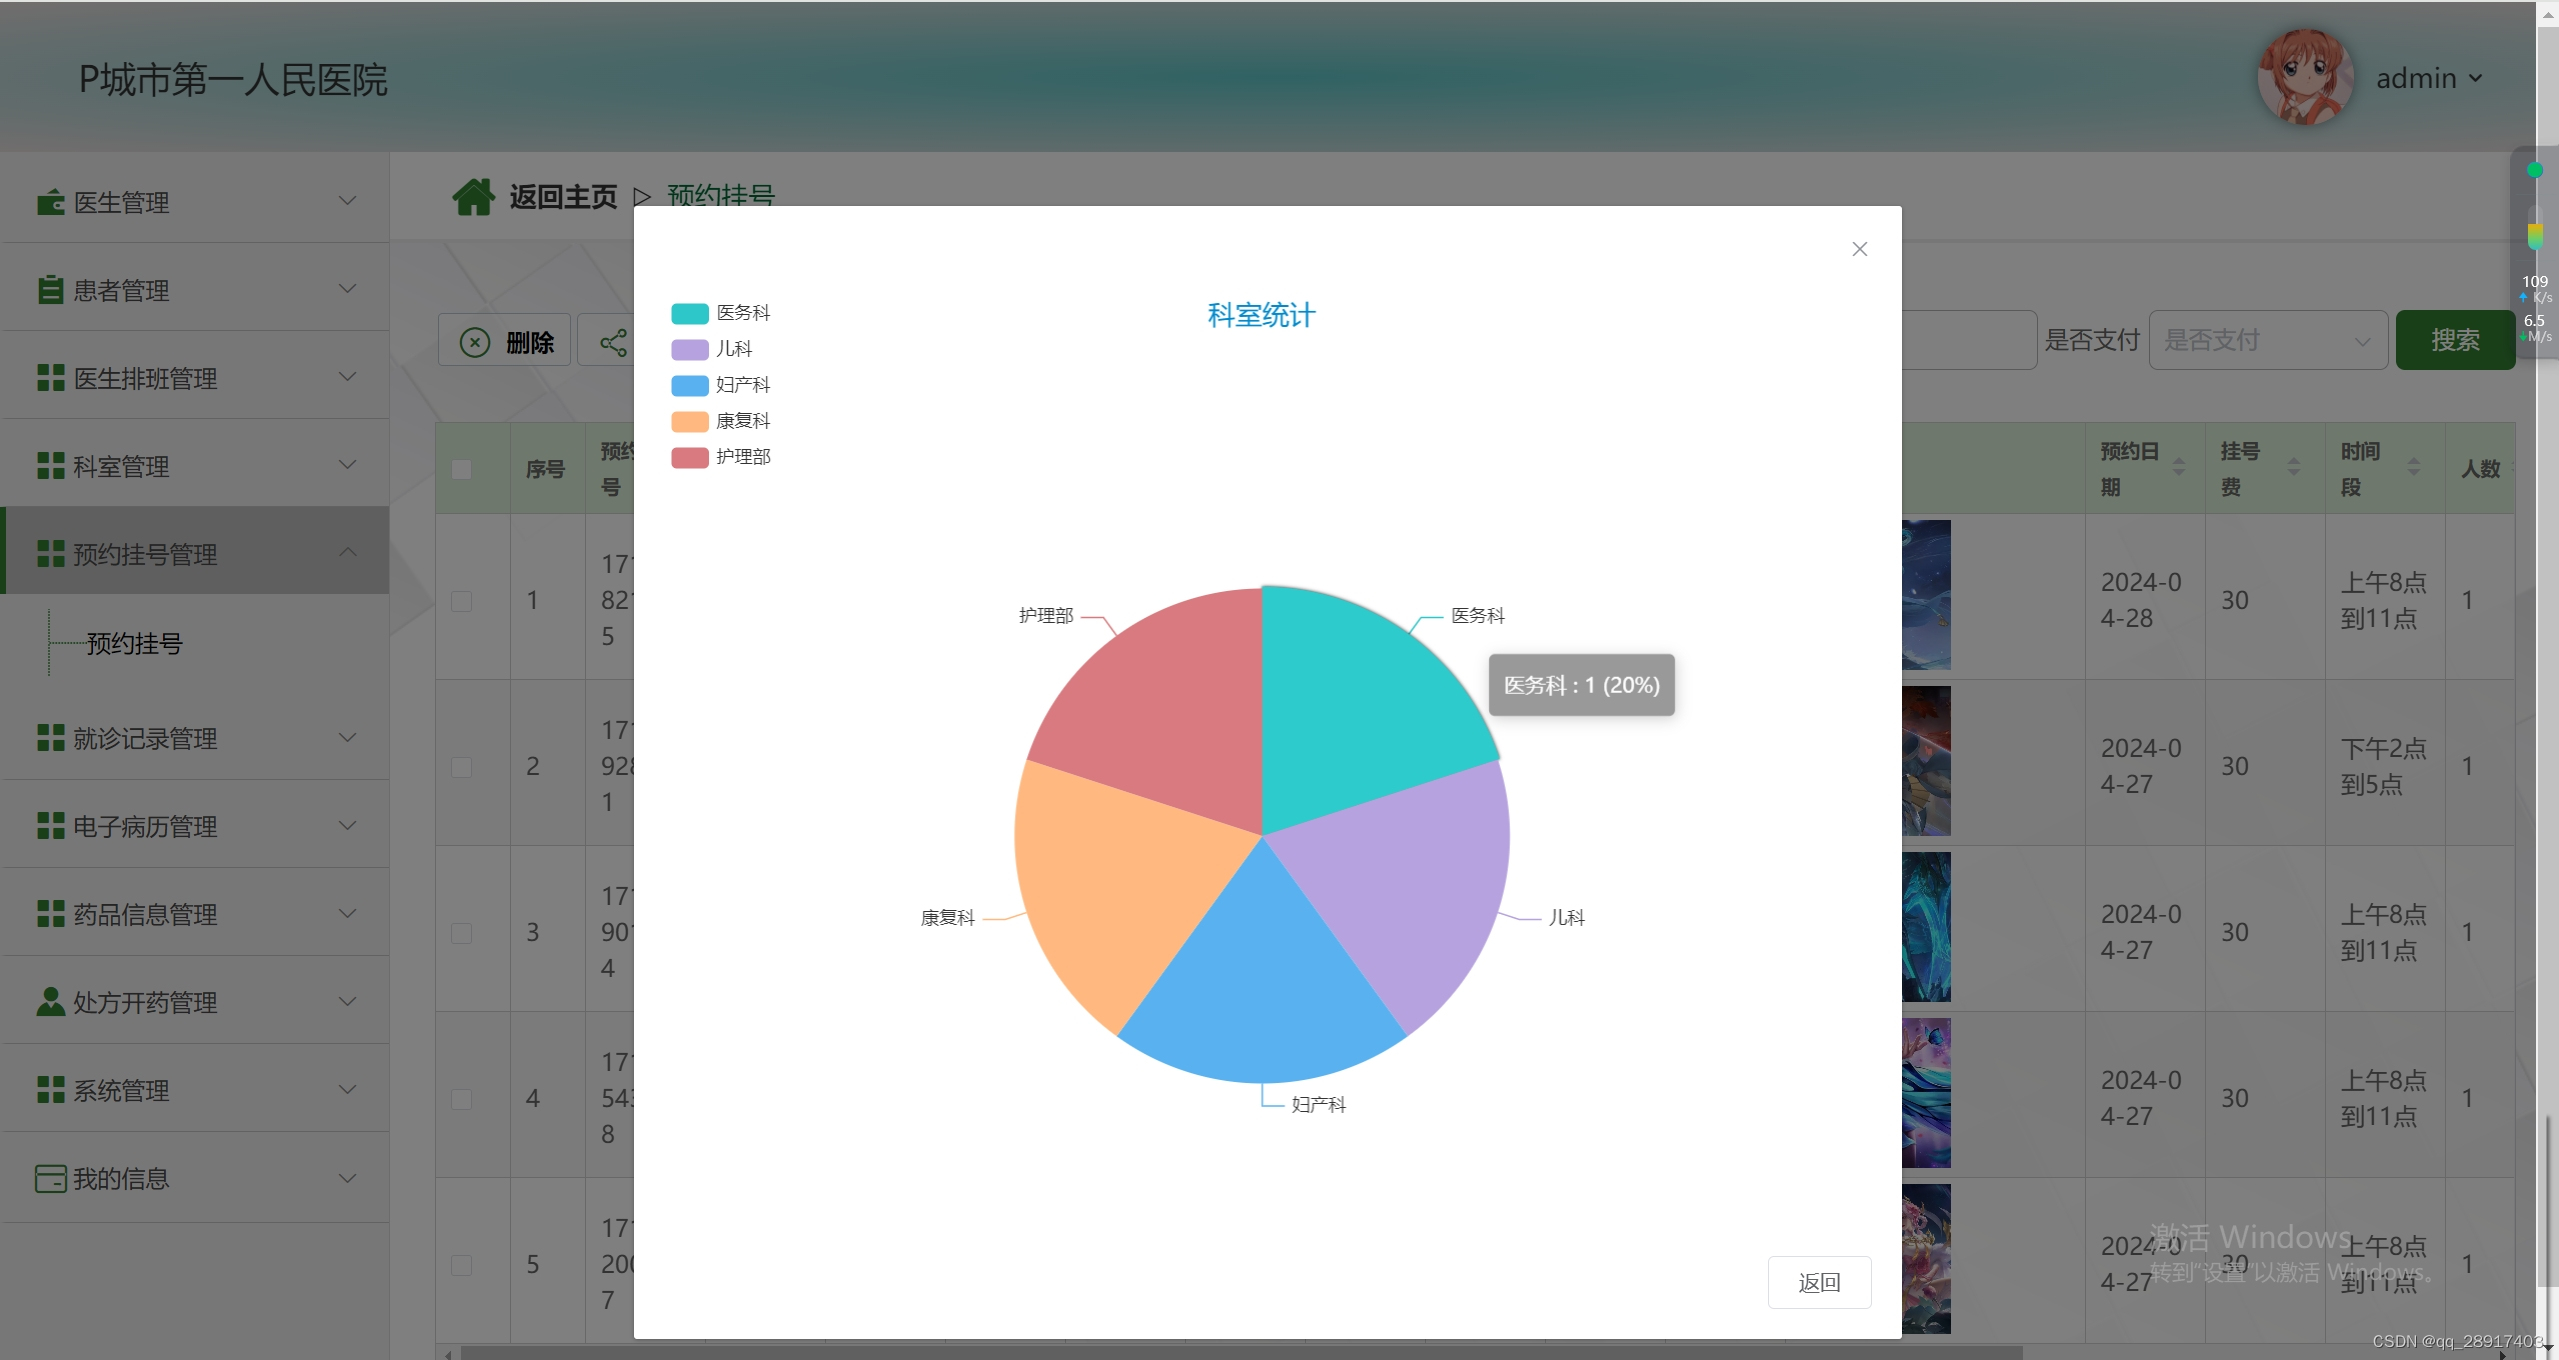Click the 返回 button in dialog
This screenshot has height=1360, width=2559.
(x=1819, y=1282)
